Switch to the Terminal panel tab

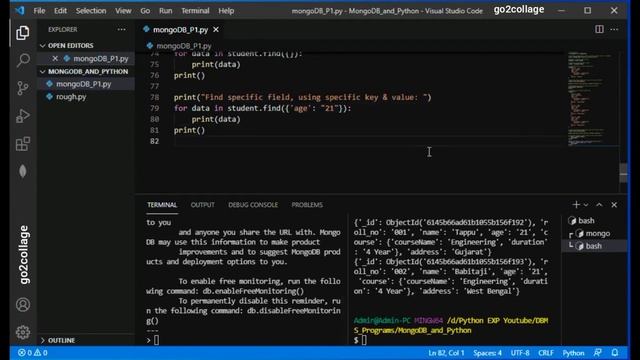coord(162,205)
